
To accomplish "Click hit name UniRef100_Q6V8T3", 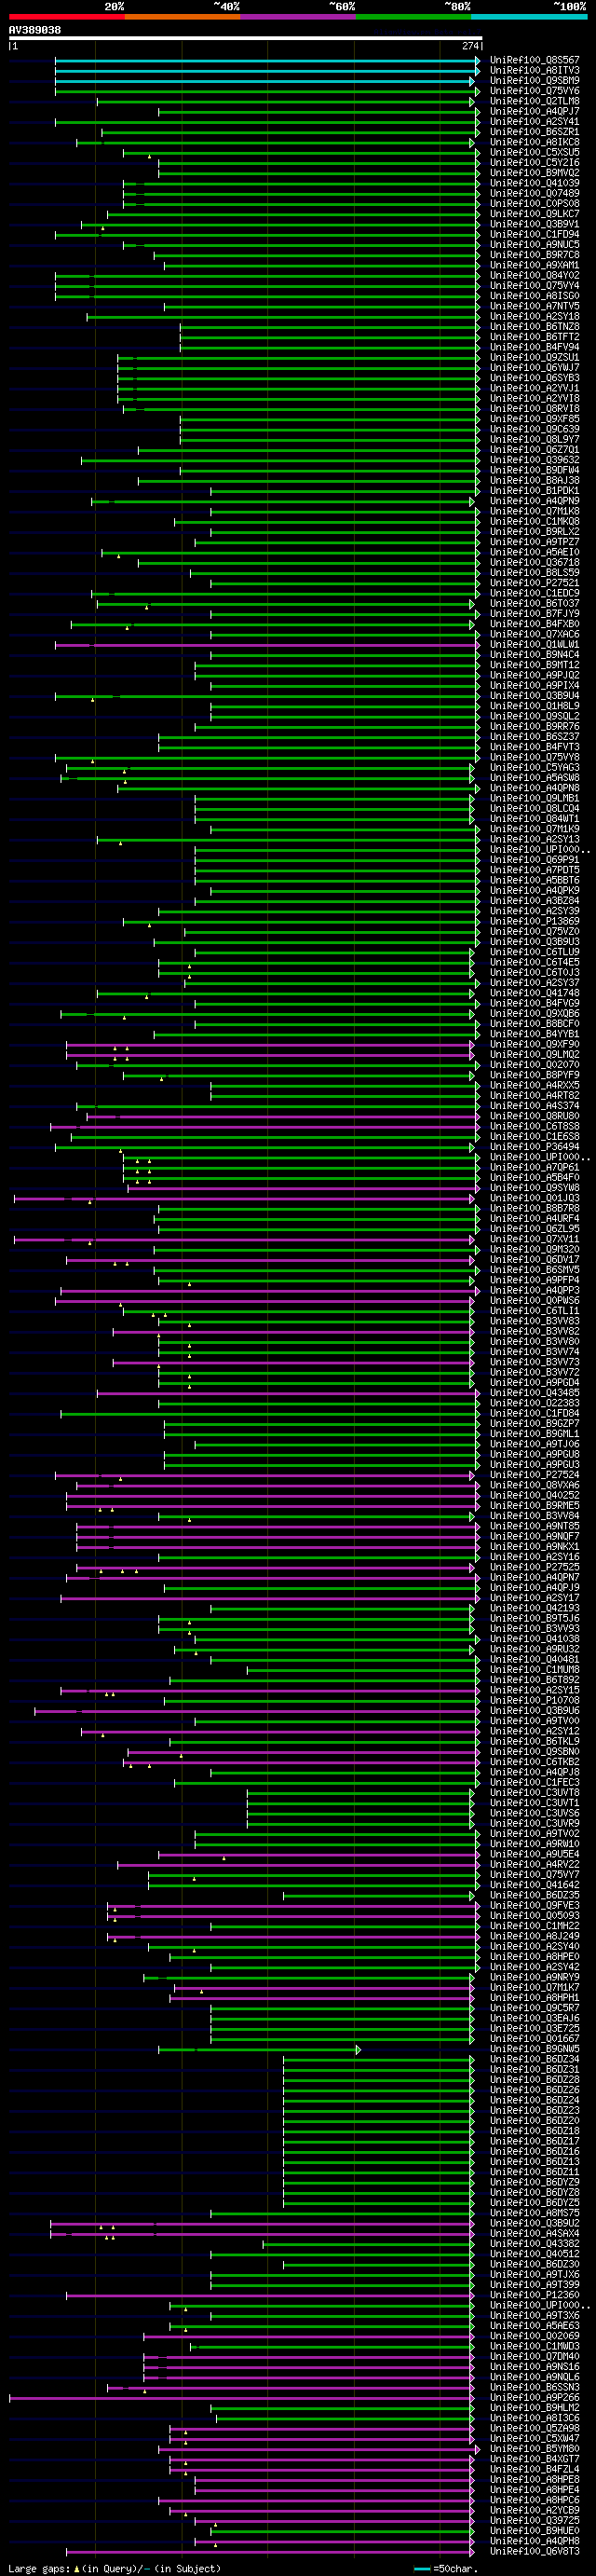I will 535,2552.
